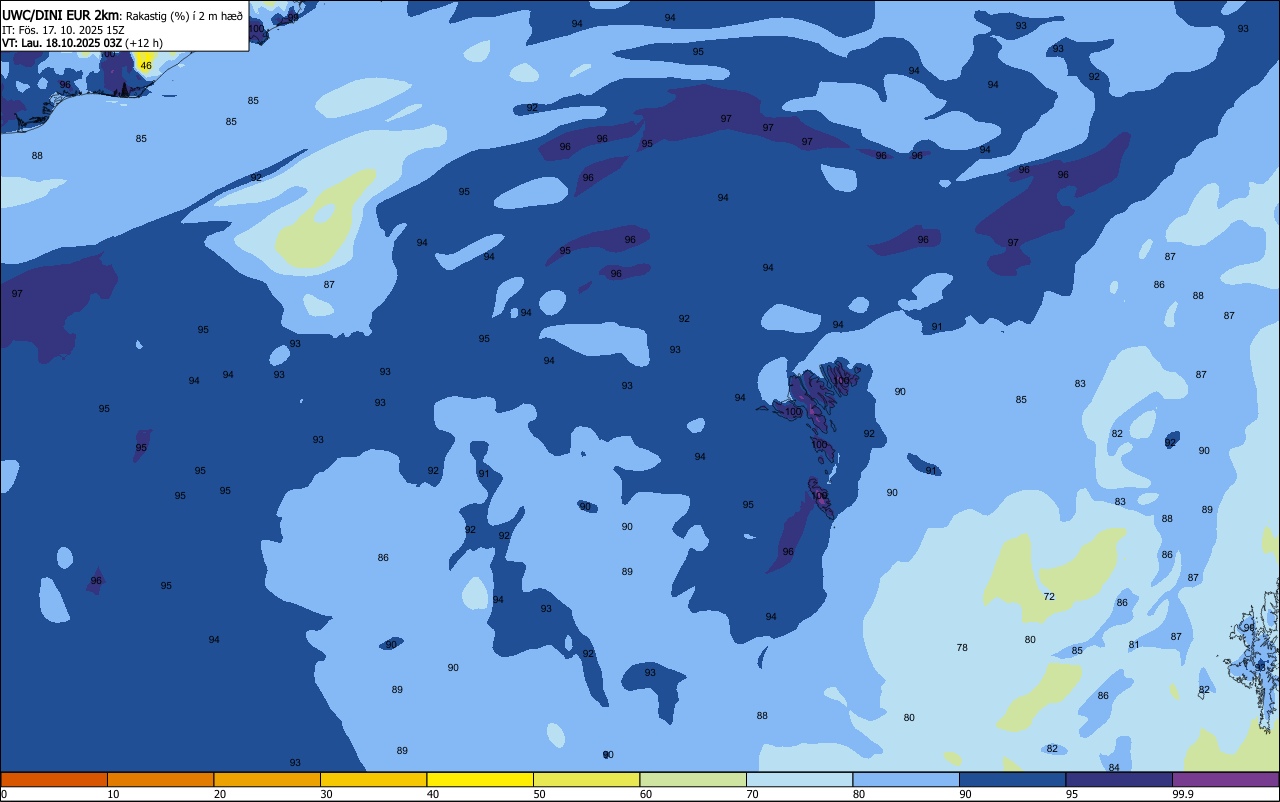The height and width of the screenshot is (802, 1280).
Task: Pick the yellow-green 50–60 legend swatch
Action: tap(586, 779)
